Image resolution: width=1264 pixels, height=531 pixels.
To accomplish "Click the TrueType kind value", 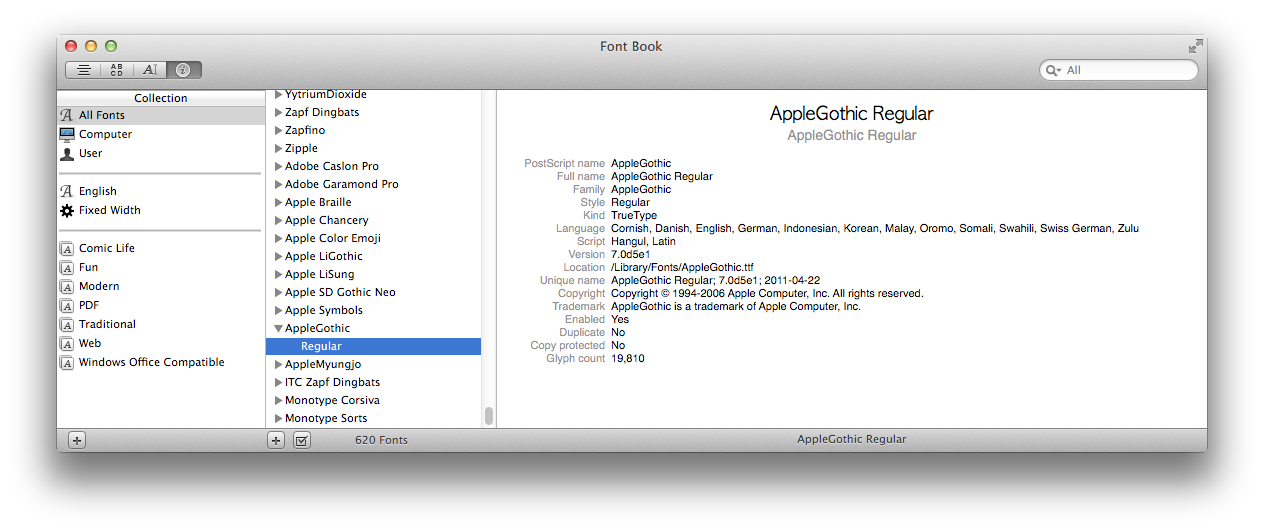I will (634, 216).
